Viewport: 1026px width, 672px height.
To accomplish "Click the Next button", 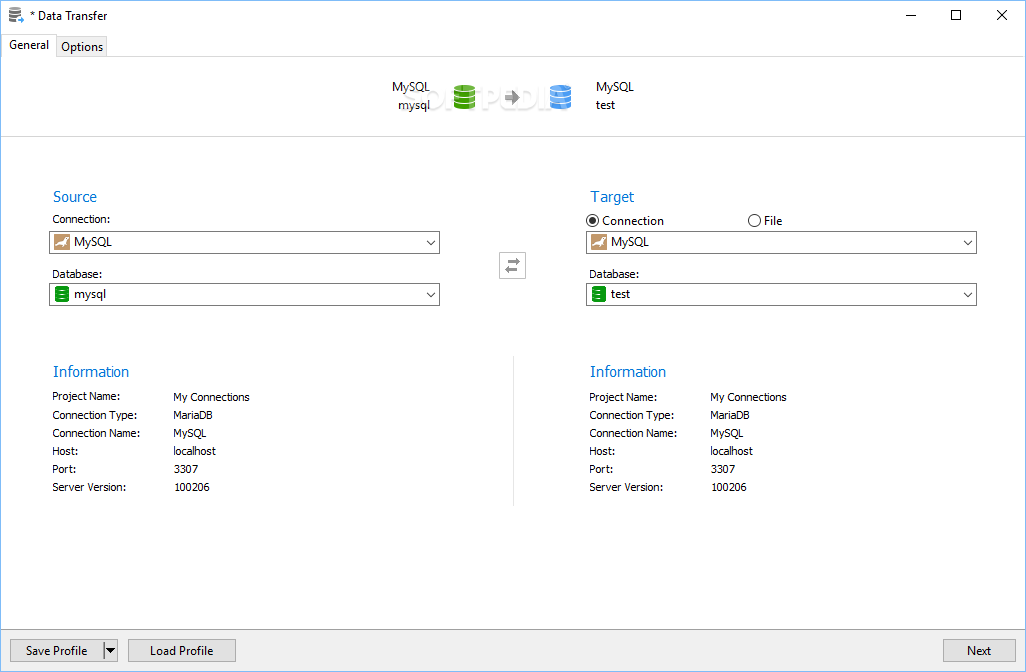I will (x=979, y=650).
